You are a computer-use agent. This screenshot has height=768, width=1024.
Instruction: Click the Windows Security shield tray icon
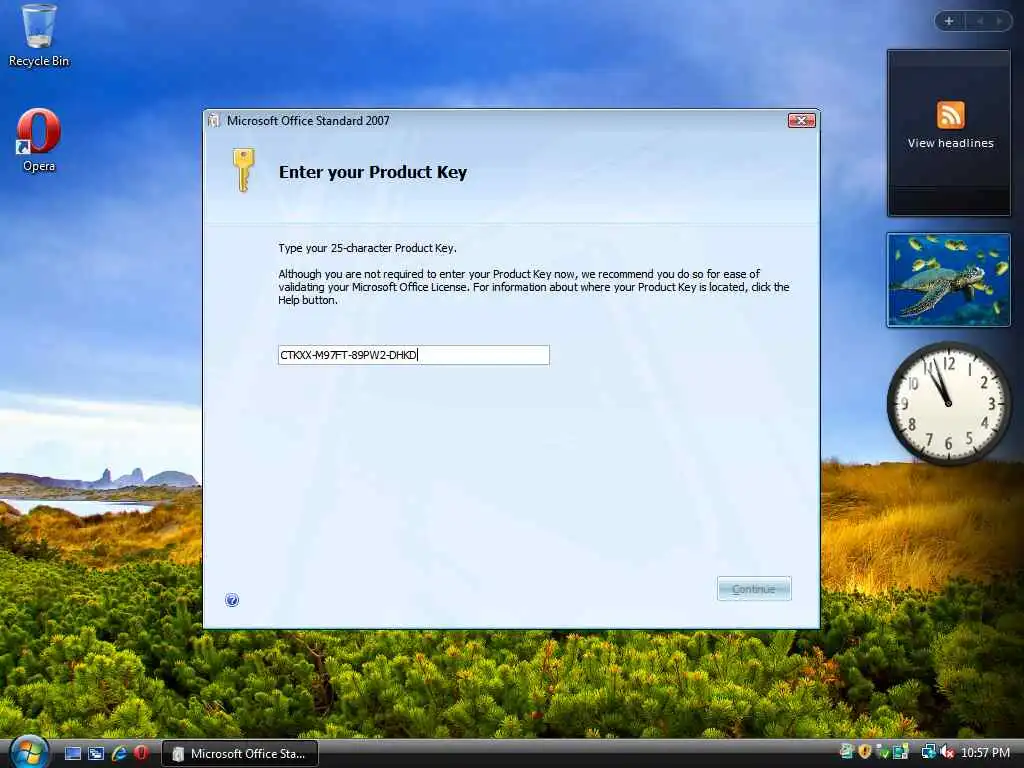pos(865,752)
